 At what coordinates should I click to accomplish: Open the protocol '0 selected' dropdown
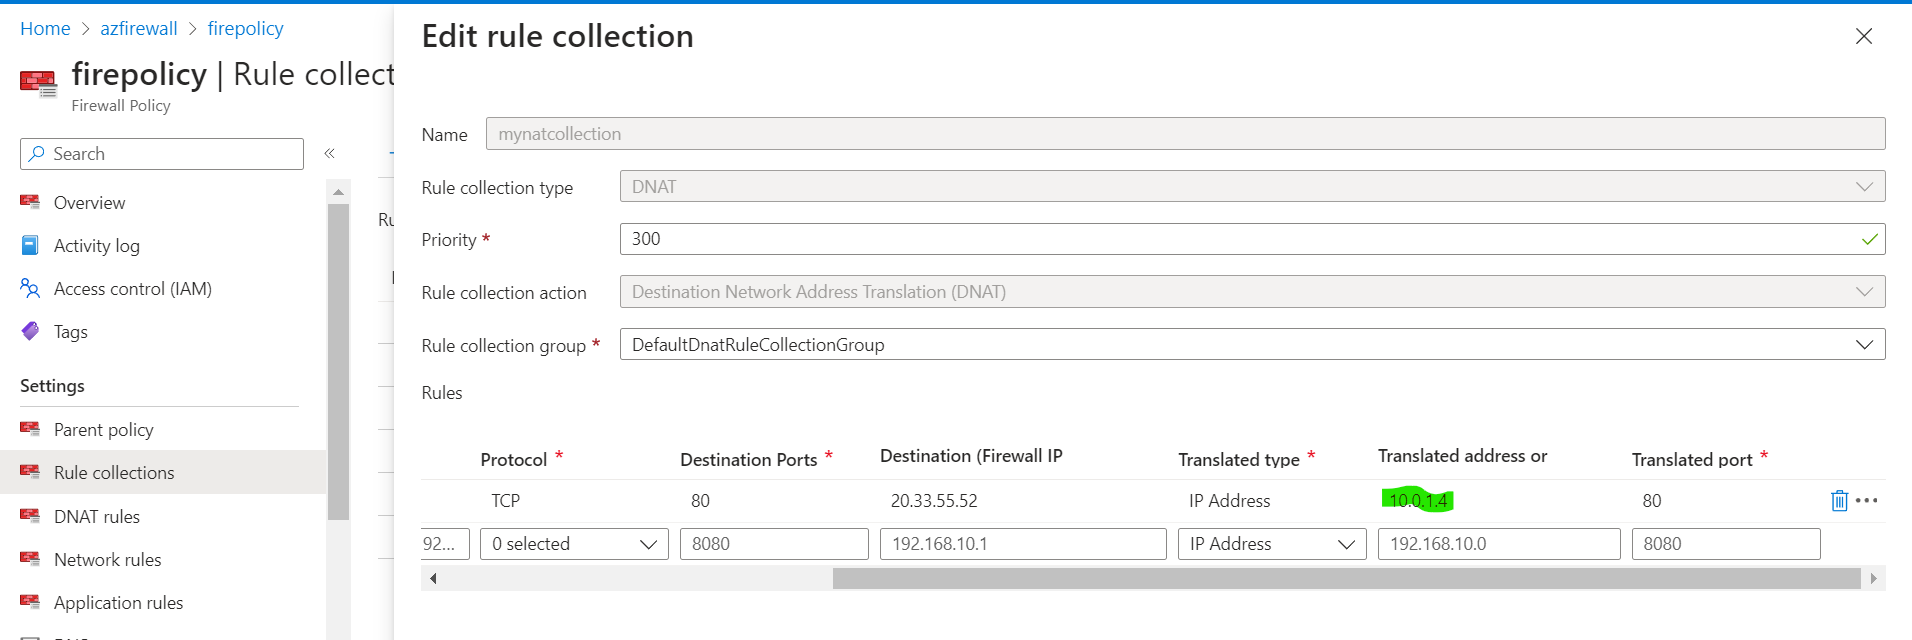coord(574,544)
